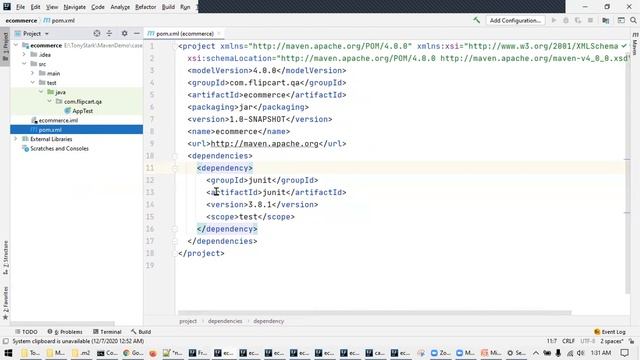Click the Run with Coverage icon
This screenshot has height=360, width=640.
click(x=578, y=20)
